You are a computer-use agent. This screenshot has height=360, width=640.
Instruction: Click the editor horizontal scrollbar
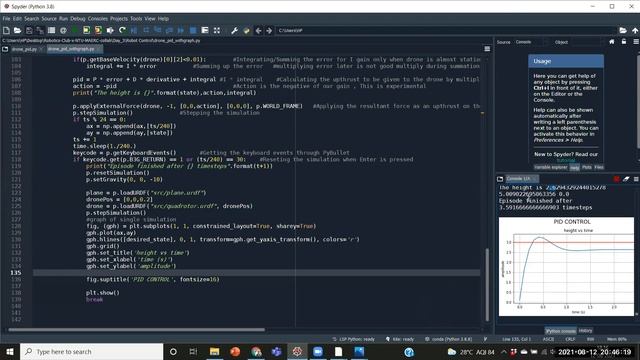coord(136,329)
